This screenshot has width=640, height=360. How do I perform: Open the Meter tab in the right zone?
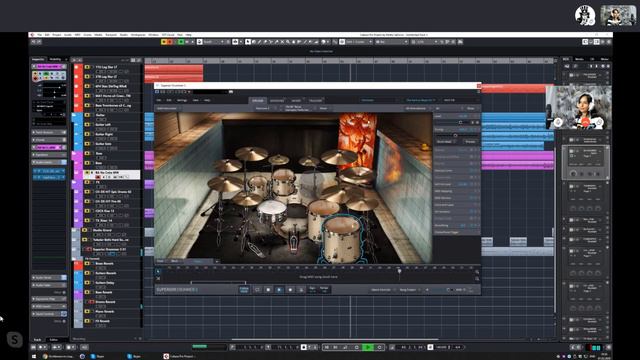(x=604, y=59)
